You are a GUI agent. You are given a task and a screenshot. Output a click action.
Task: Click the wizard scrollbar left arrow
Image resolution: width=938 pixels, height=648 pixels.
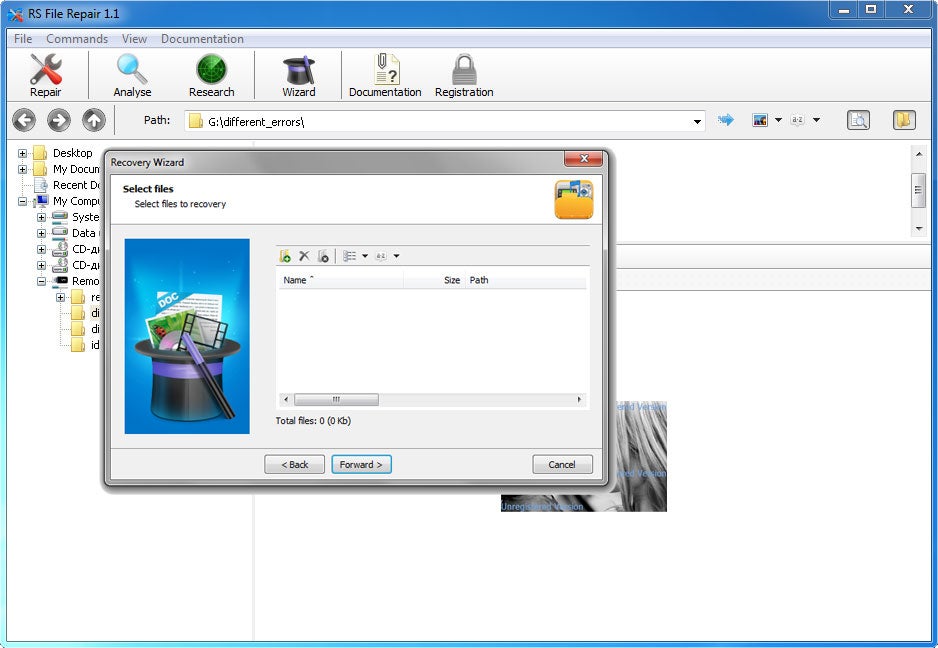(x=286, y=399)
